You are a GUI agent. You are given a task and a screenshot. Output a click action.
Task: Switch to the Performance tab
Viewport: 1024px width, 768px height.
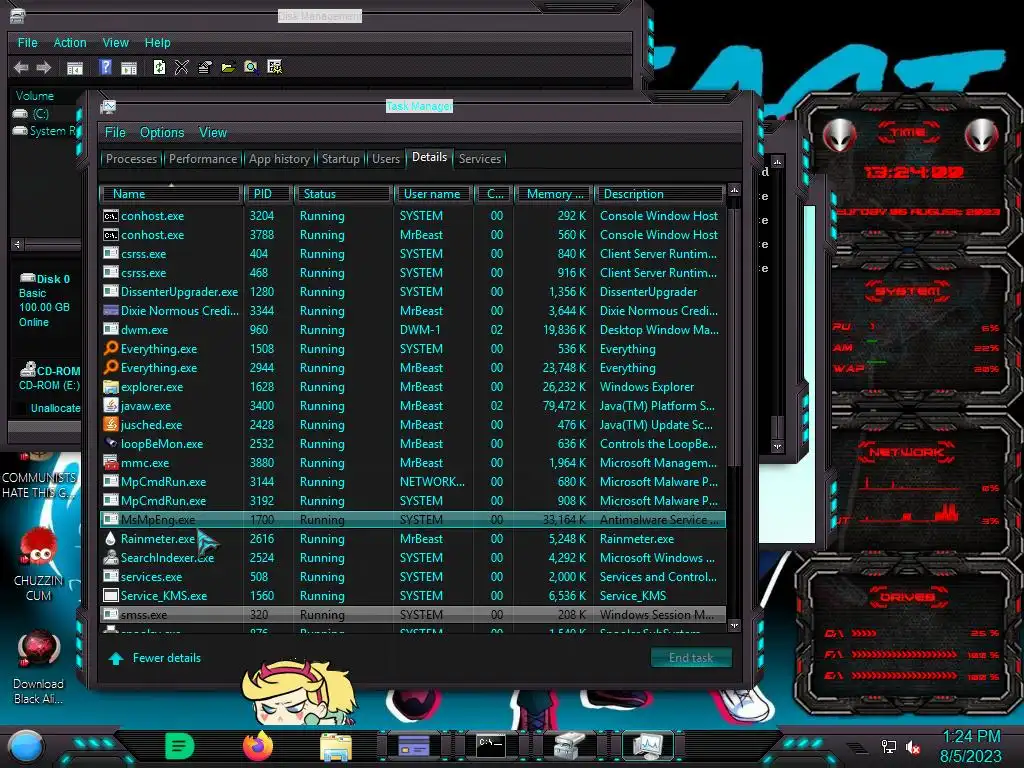[x=203, y=159]
